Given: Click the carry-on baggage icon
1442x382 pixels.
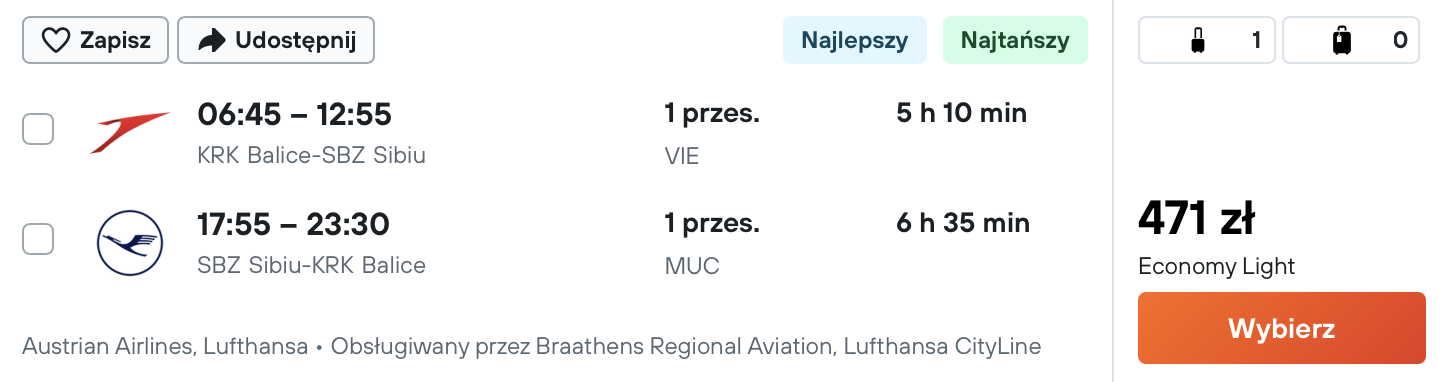Looking at the screenshot, I should click(x=1197, y=41).
